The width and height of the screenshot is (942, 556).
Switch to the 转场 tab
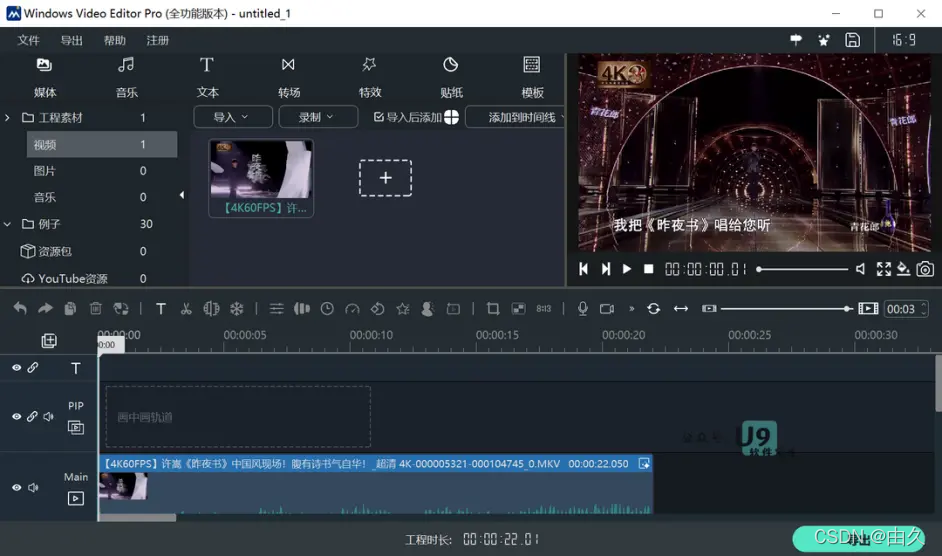(x=288, y=77)
